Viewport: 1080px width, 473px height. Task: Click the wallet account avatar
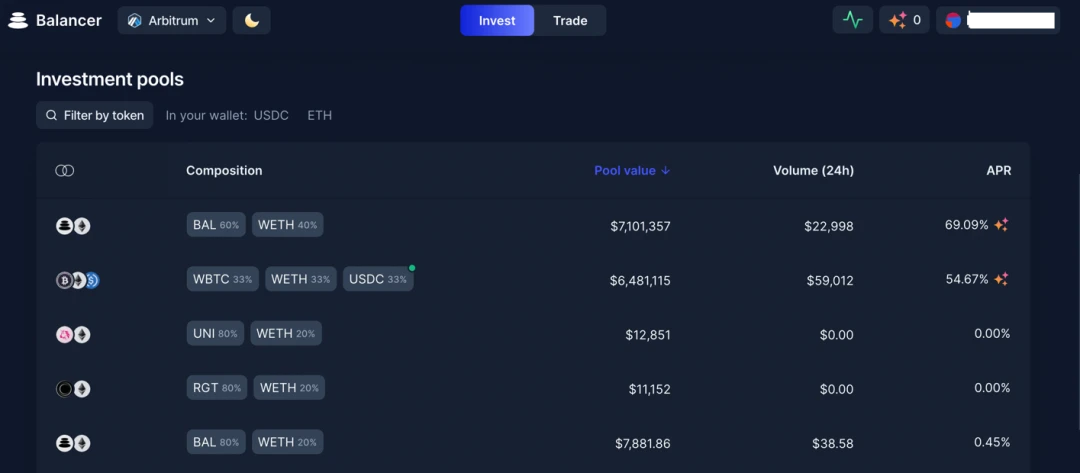click(x=953, y=21)
